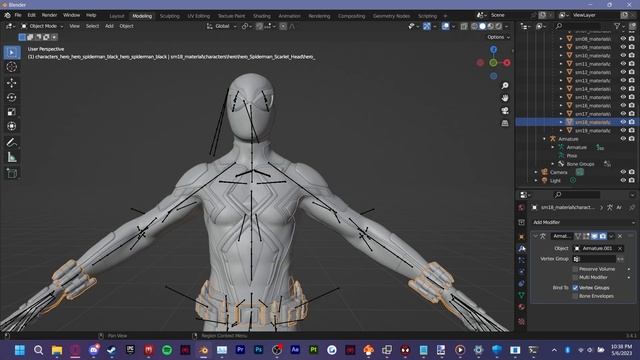This screenshot has height=360, width=640.
Task: Remove the Armature modifier with its X button
Action: pos(620,236)
